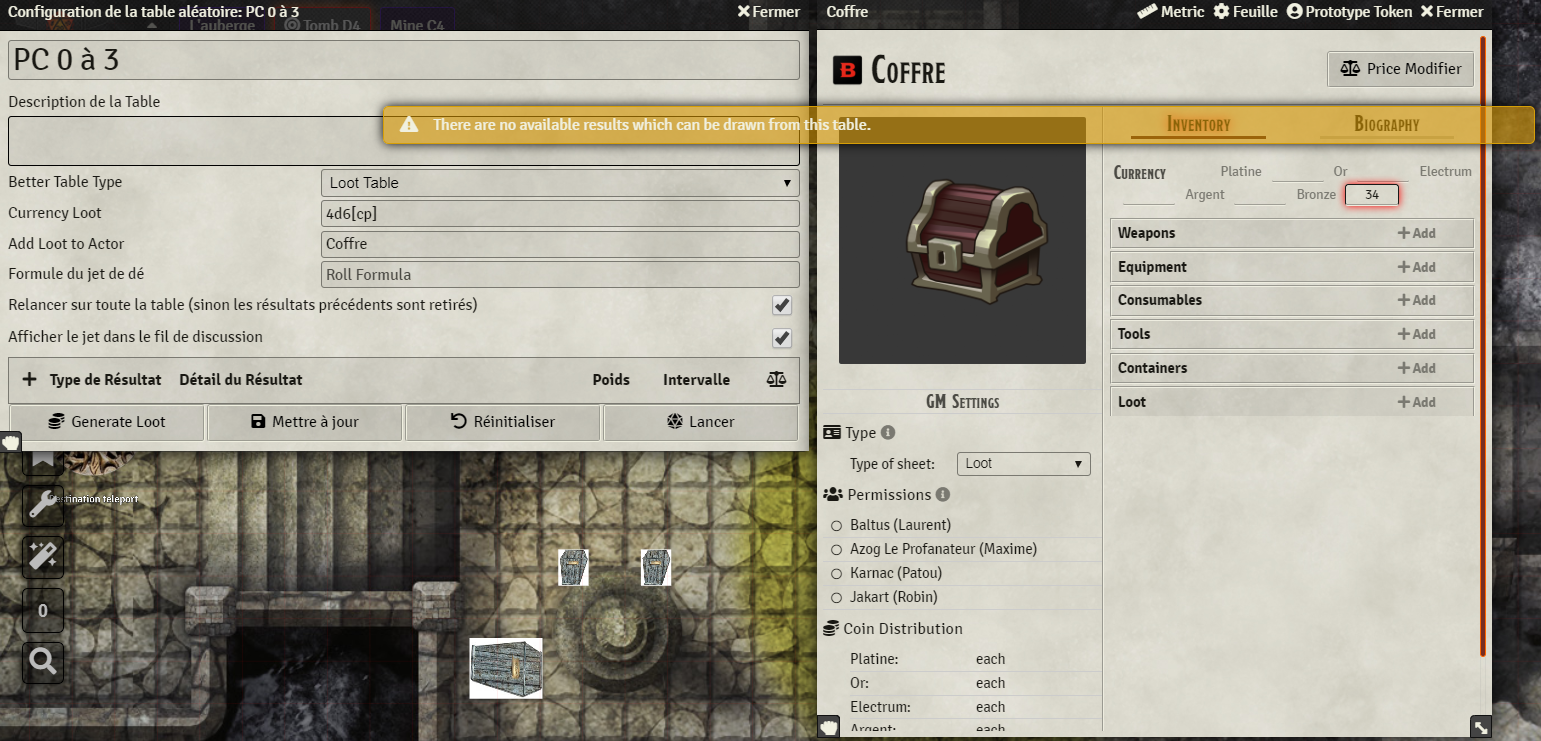Select the Karnac (Patou) permission radio button
The image size is (1541, 741).
point(837,573)
